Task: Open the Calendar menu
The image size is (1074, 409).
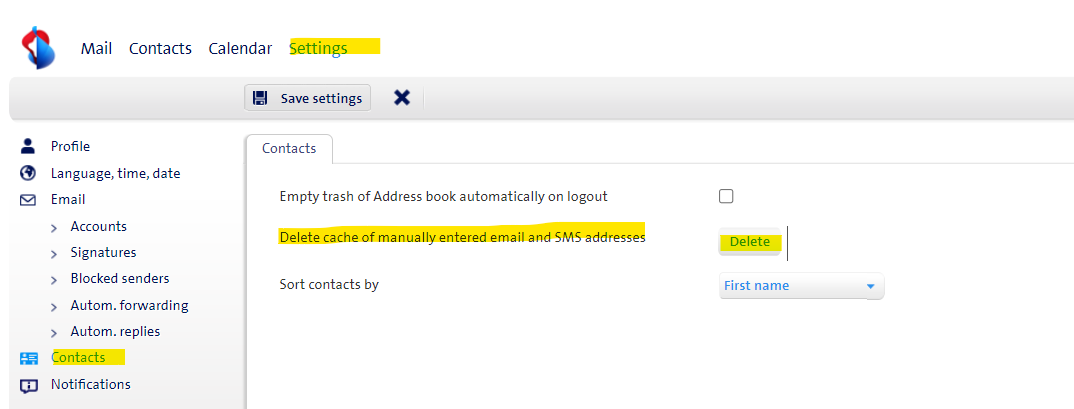Action: 240,48
